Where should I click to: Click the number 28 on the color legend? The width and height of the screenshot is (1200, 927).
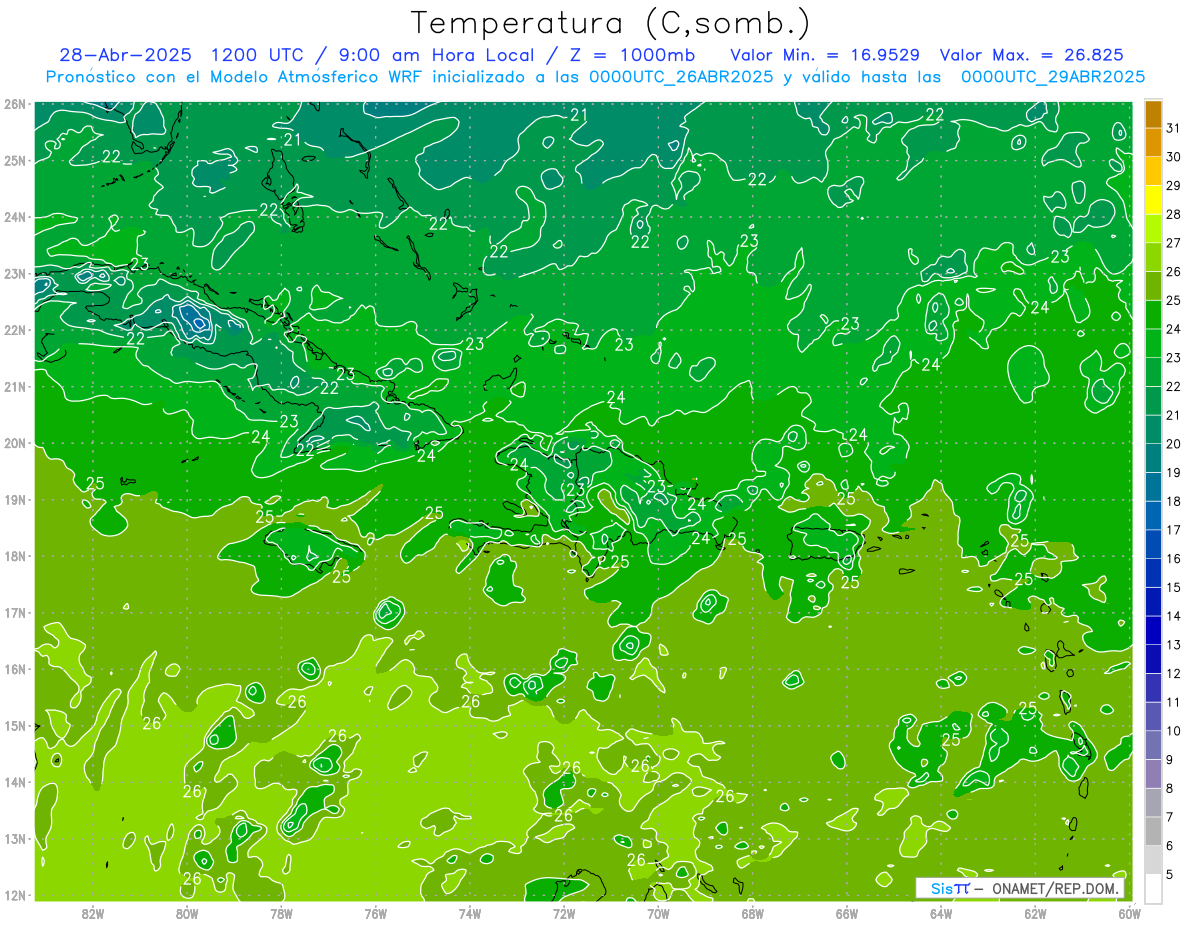(x=1173, y=214)
